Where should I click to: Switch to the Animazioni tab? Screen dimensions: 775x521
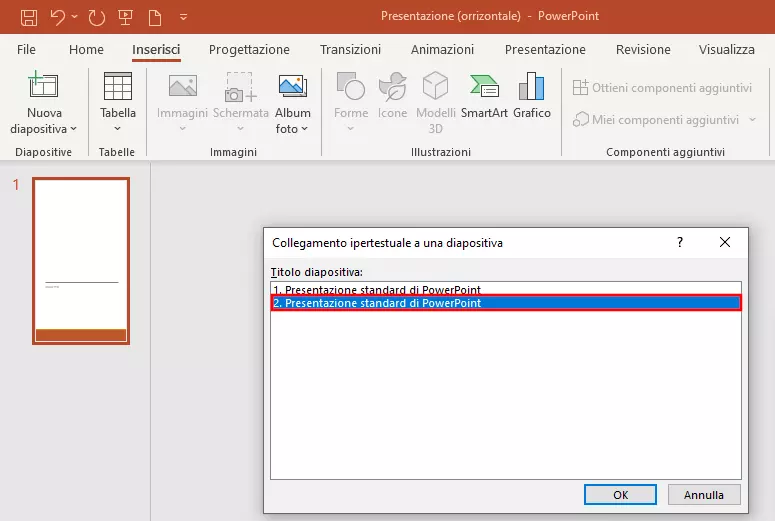click(x=442, y=49)
